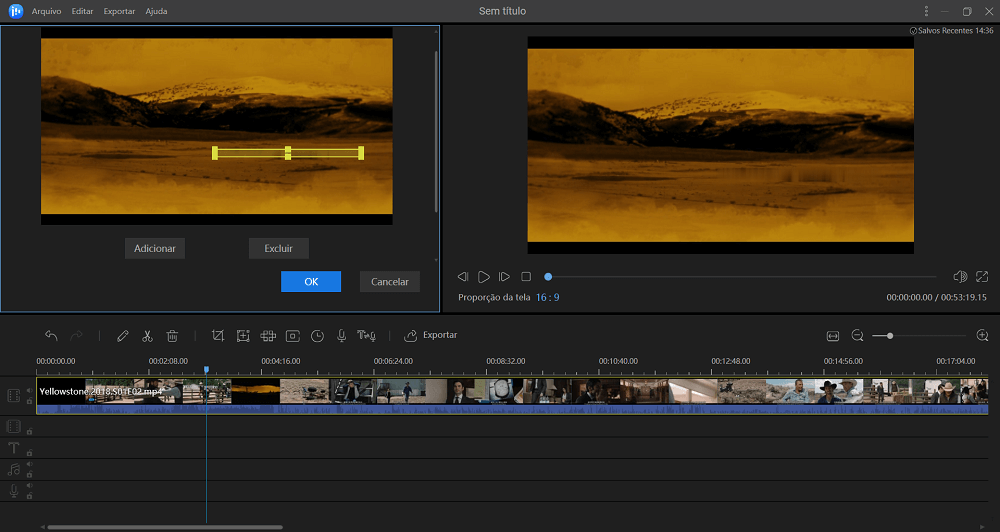Zoom out the timeline with minus magnifier

coord(858,336)
